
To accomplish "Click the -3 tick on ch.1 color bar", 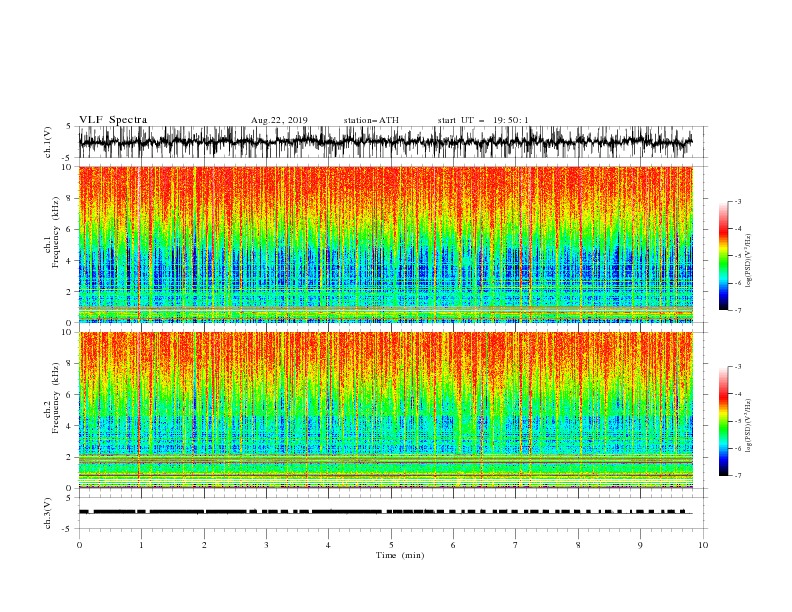I will (x=737, y=201).
